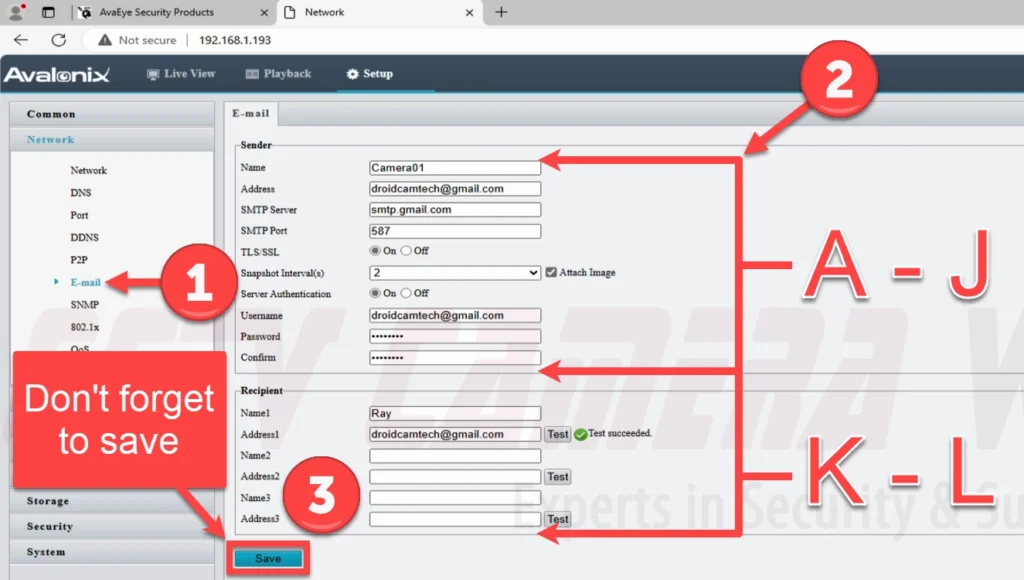
Task: Click the page reload icon
Action: pos(58,40)
